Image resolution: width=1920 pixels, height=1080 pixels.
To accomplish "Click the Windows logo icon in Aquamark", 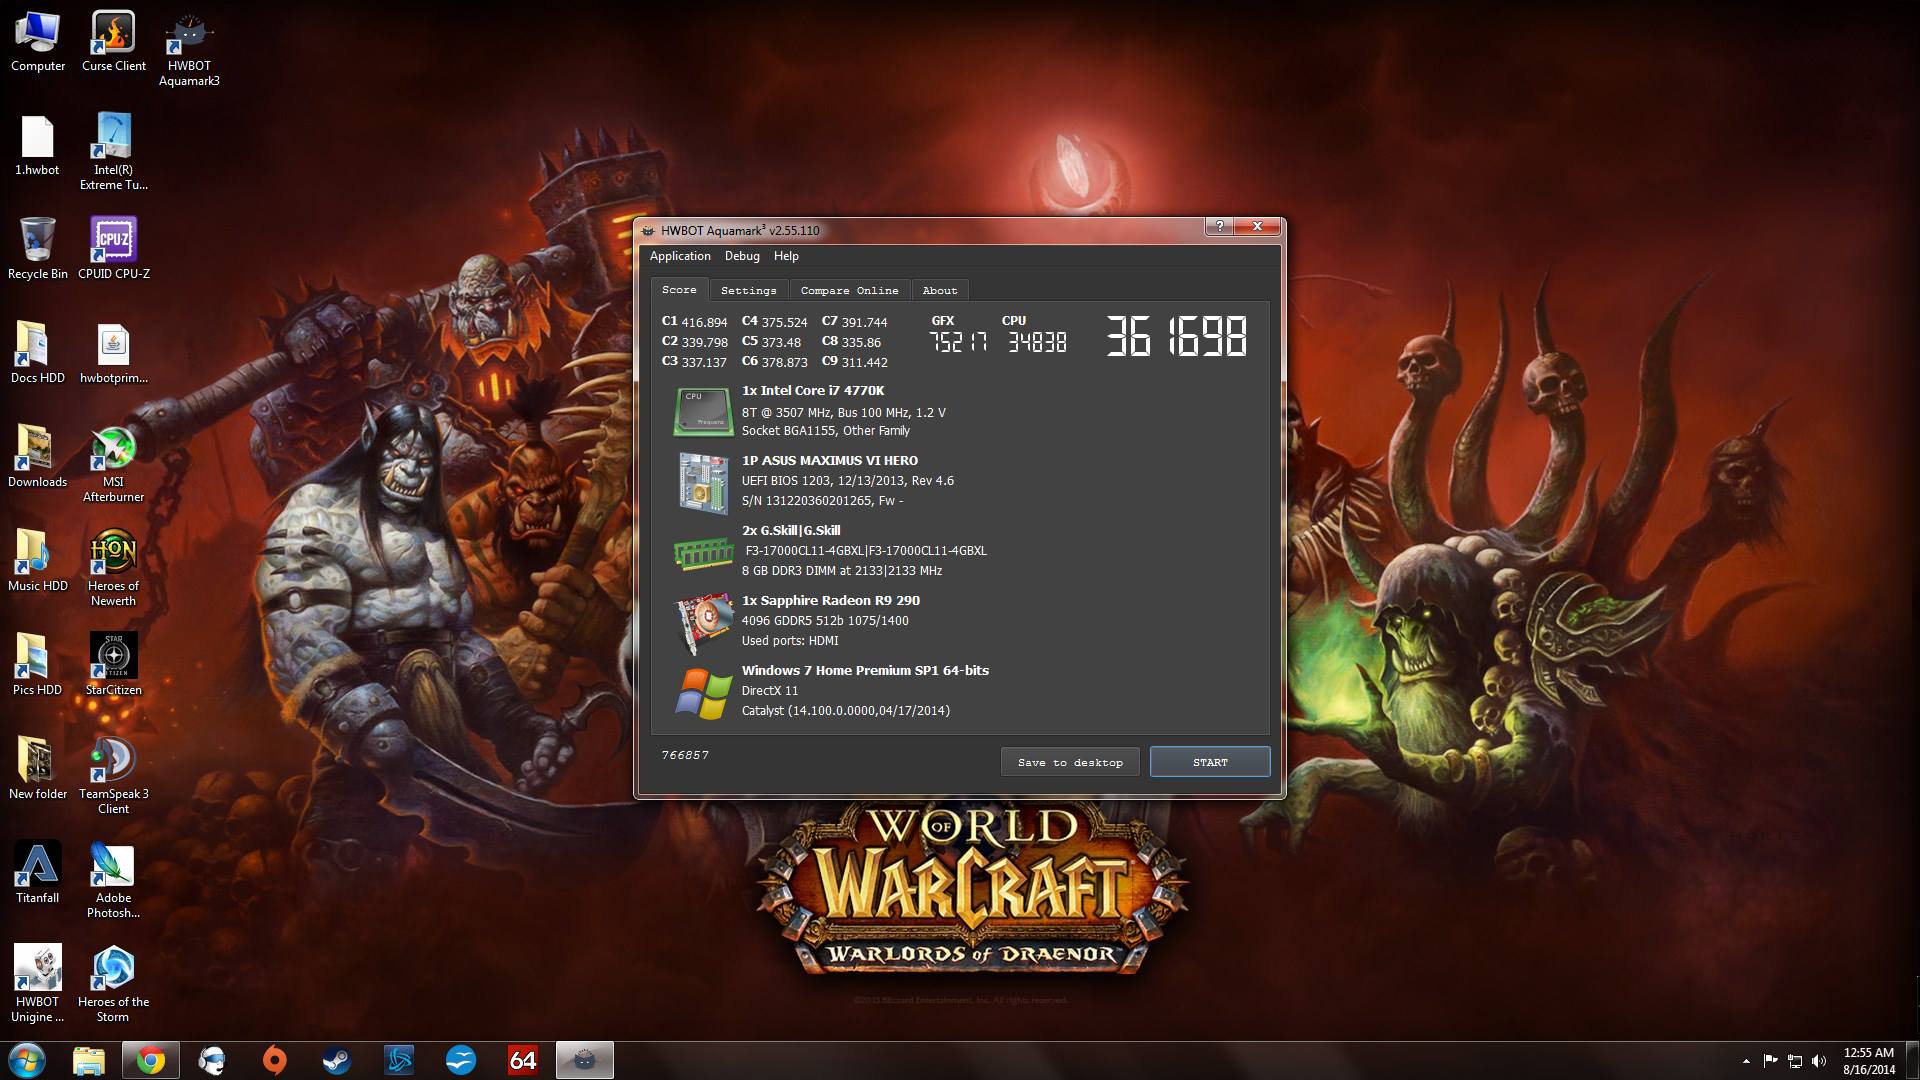I will point(703,693).
